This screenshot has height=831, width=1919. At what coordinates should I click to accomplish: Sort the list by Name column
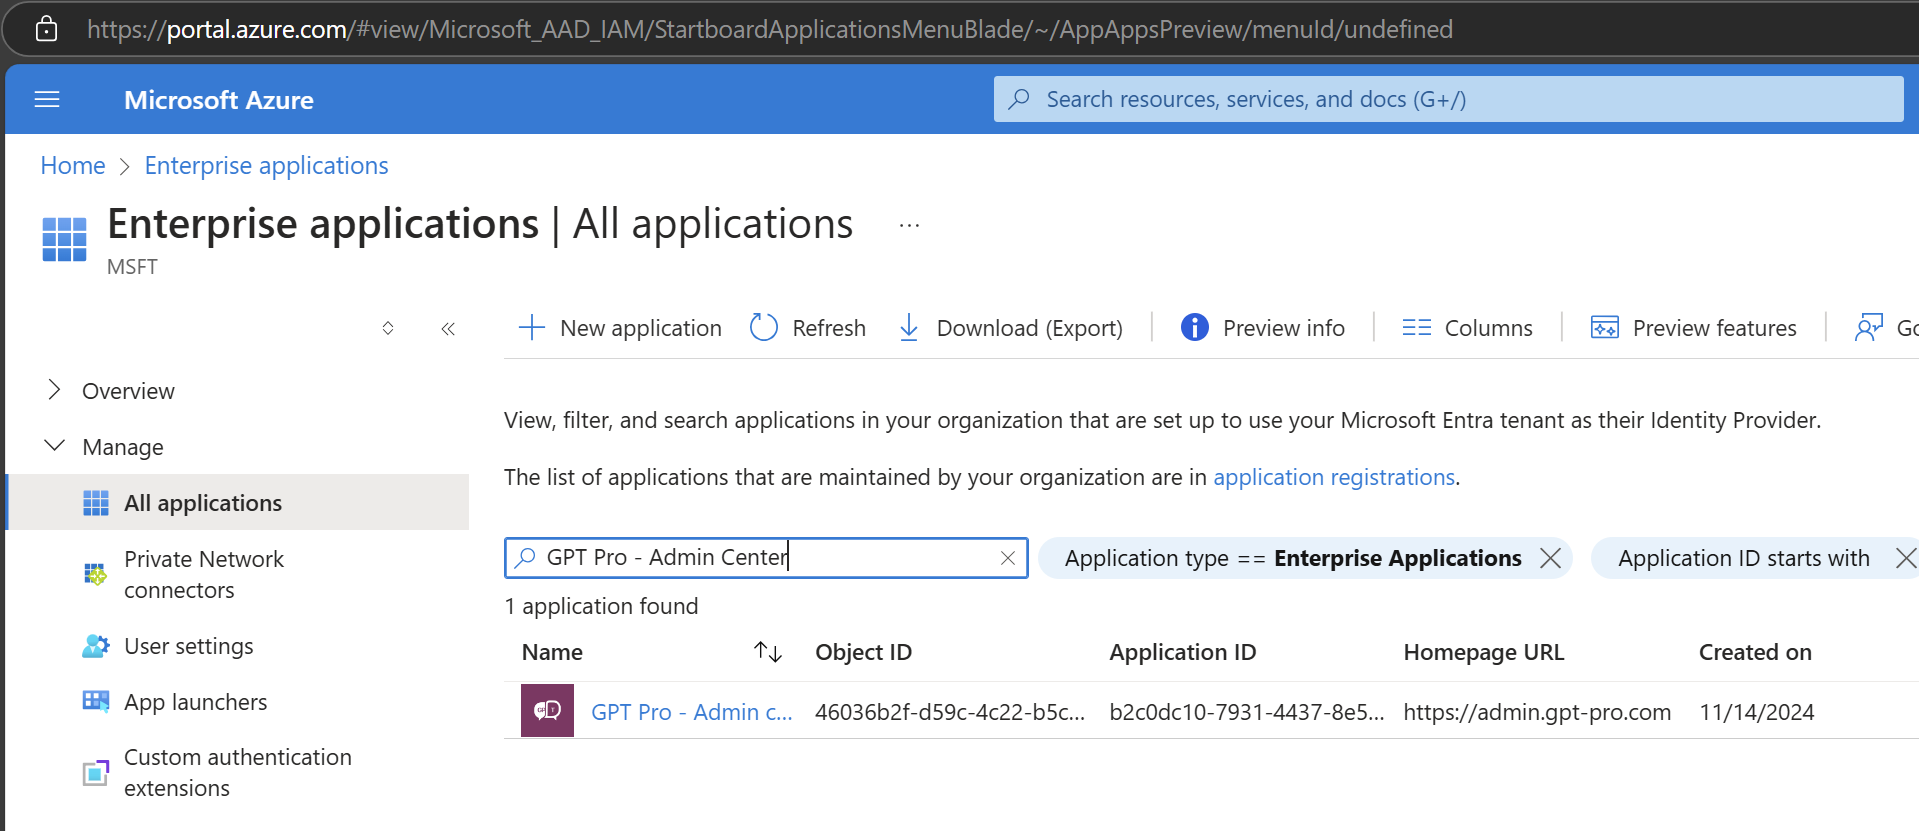(767, 652)
